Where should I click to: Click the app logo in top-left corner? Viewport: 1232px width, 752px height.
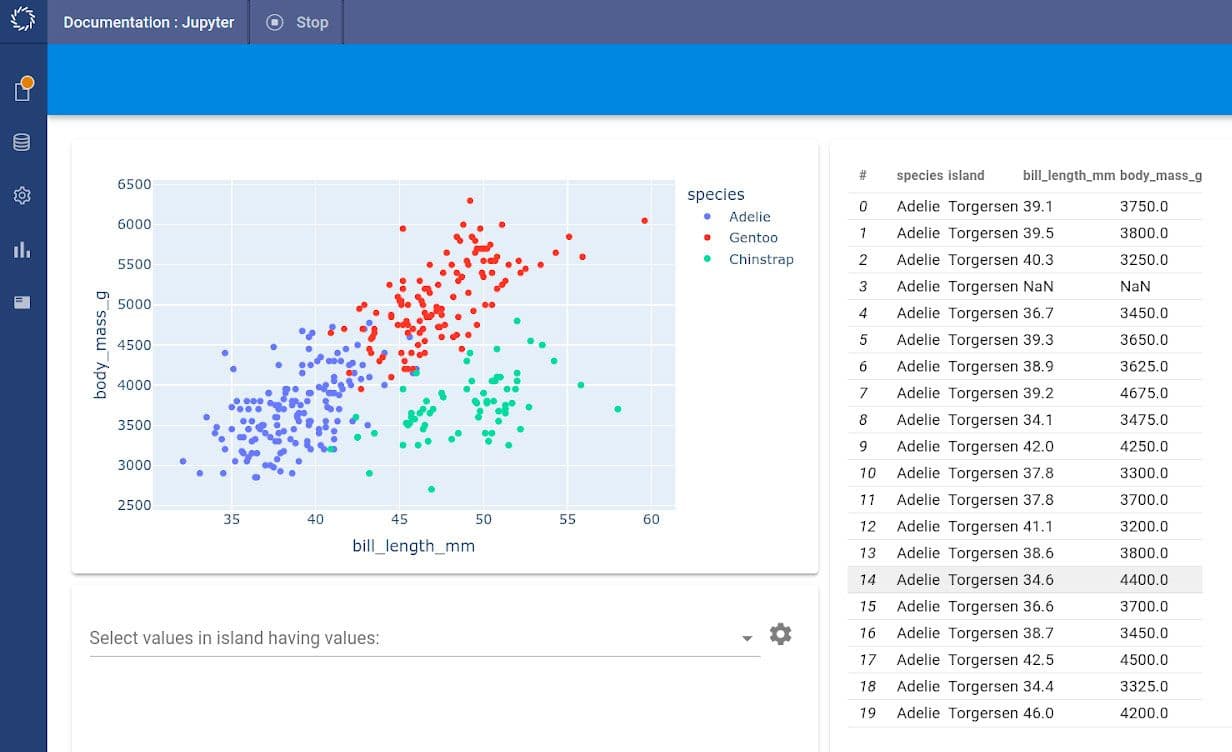[x=22, y=21]
